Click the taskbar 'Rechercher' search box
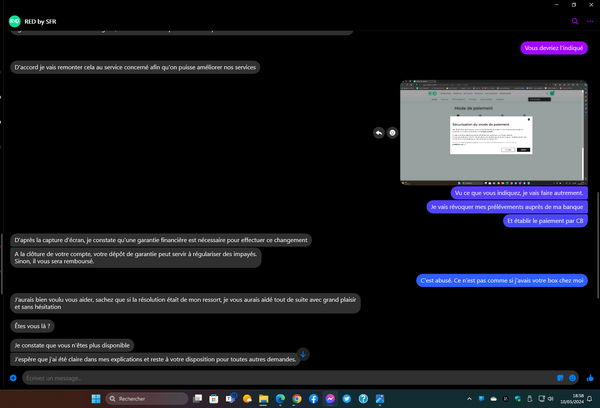The width and height of the screenshot is (600, 408). click(x=138, y=398)
